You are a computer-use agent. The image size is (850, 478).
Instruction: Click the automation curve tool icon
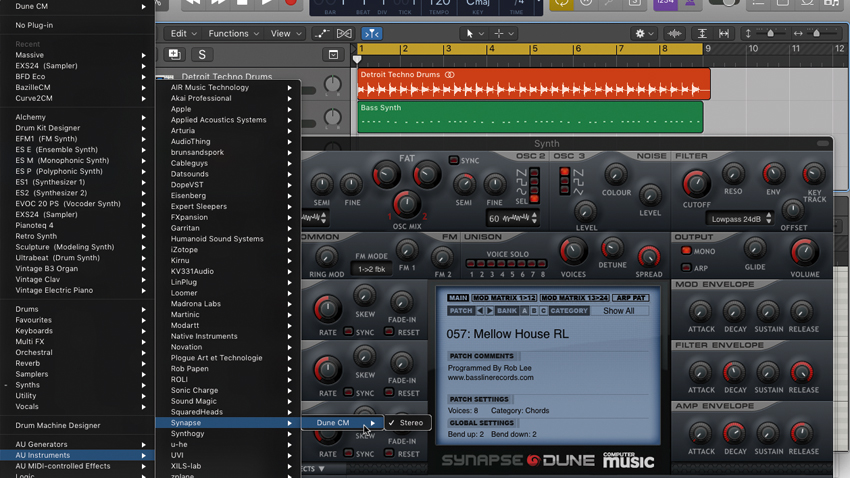[322, 34]
